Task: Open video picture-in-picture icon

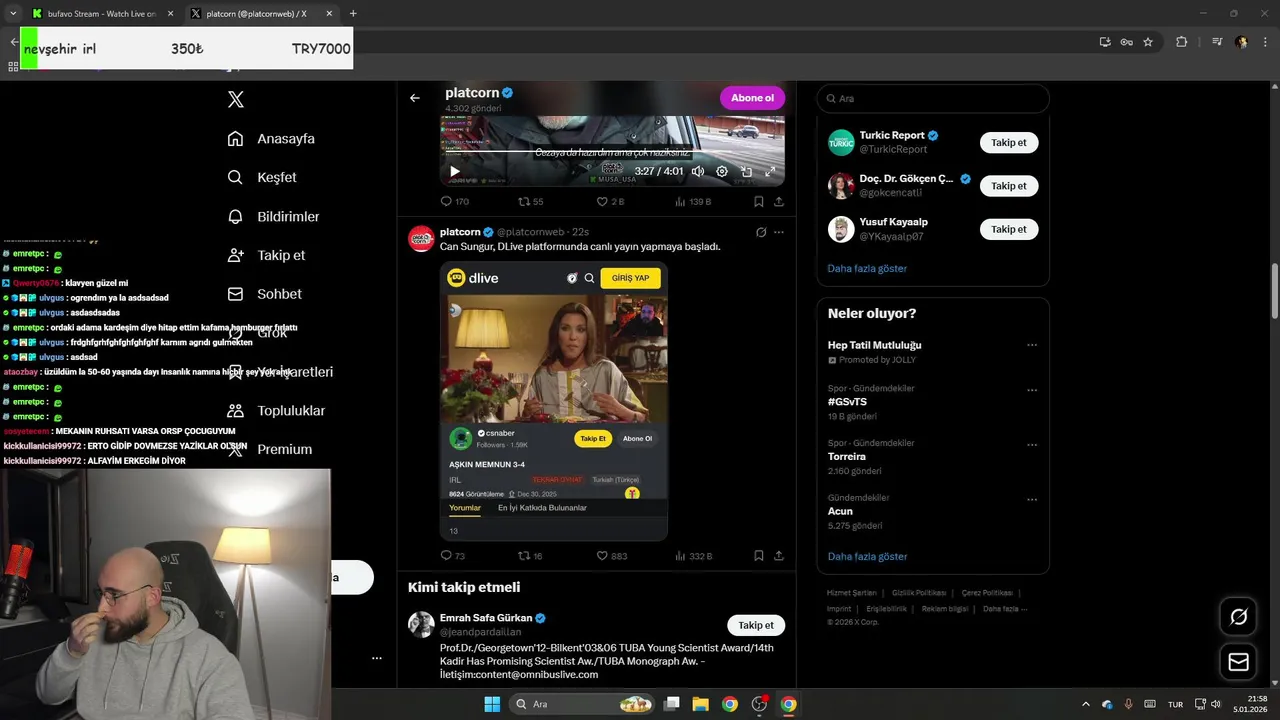Action: tap(746, 172)
